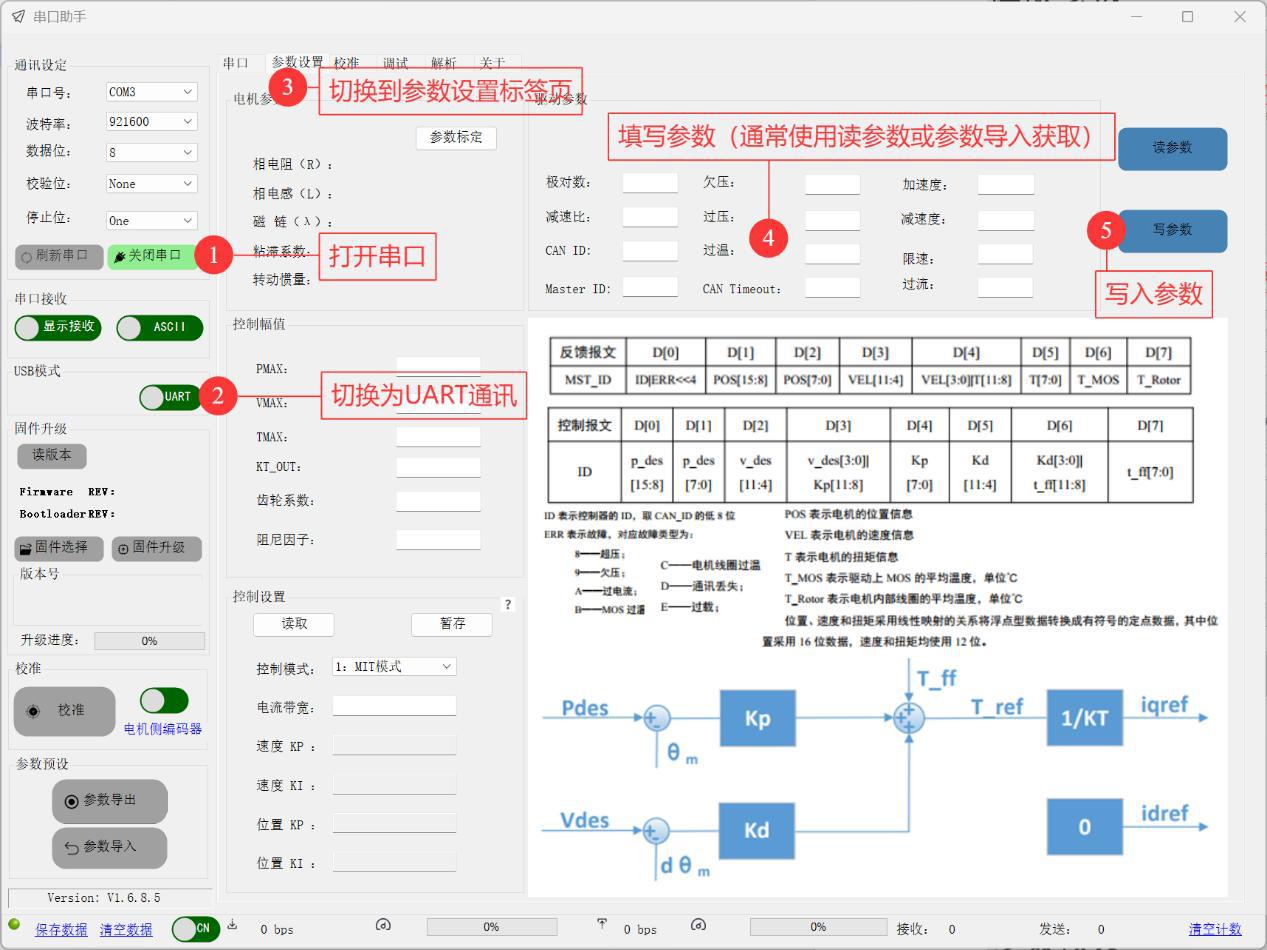Image resolution: width=1267 pixels, height=950 pixels.
Task: Click the download speed icon in status bar
Action: [233, 925]
